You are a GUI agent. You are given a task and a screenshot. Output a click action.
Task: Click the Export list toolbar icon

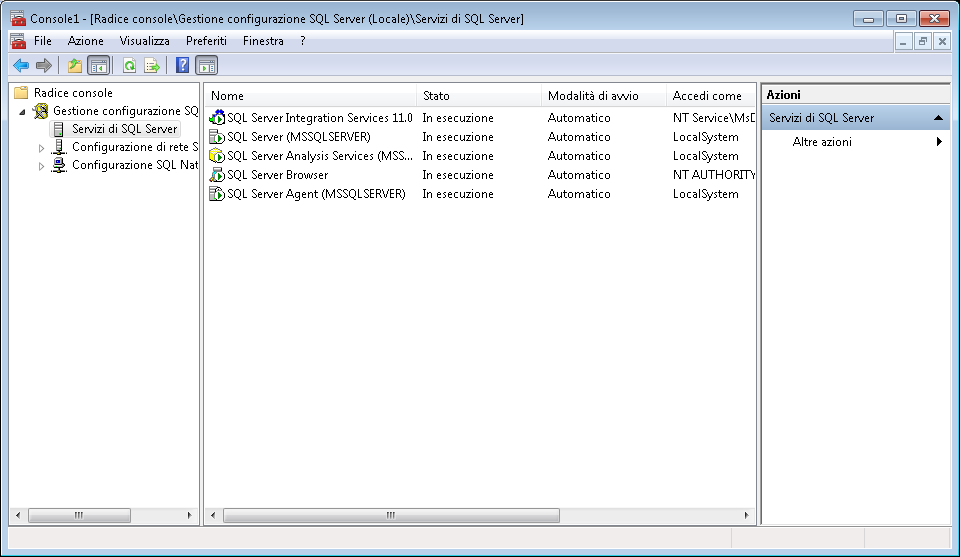click(x=152, y=65)
